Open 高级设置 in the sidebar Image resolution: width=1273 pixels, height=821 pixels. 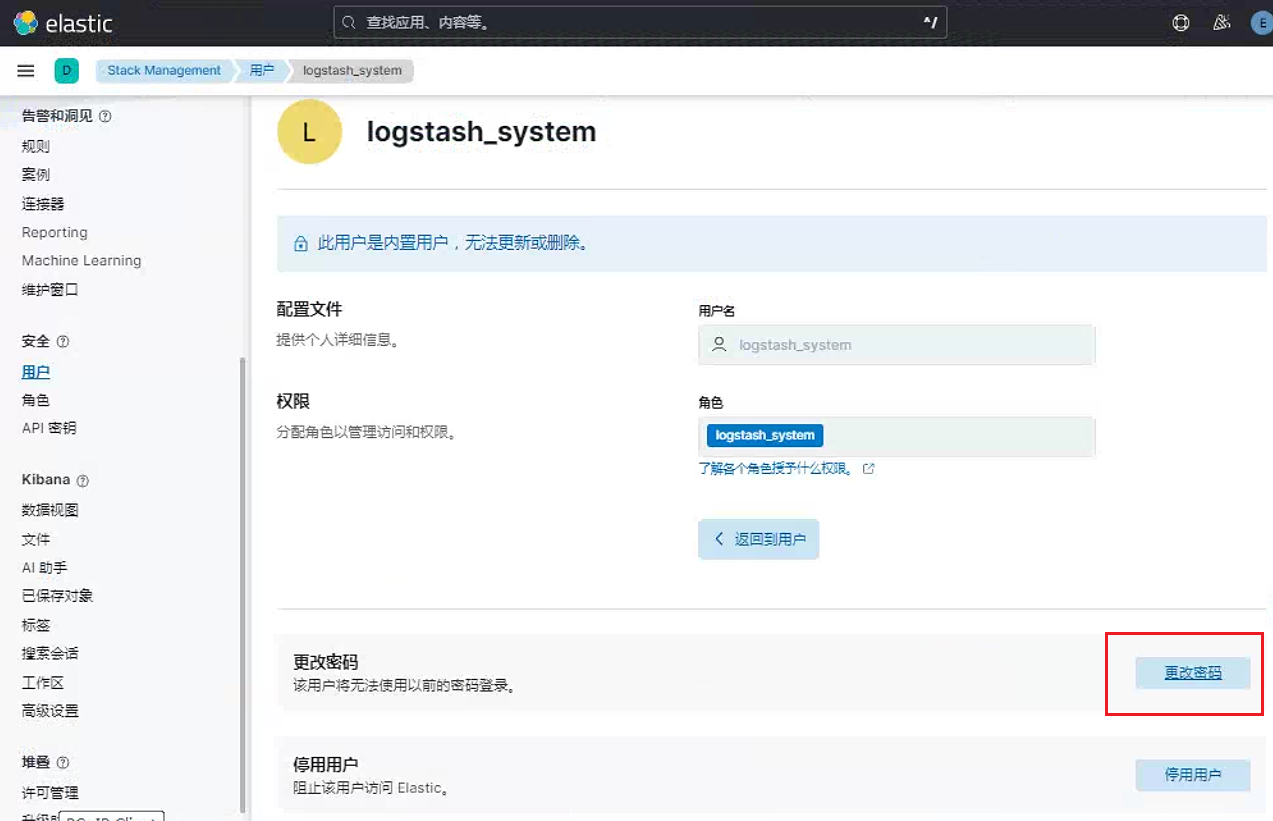pyautogui.click(x=50, y=711)
